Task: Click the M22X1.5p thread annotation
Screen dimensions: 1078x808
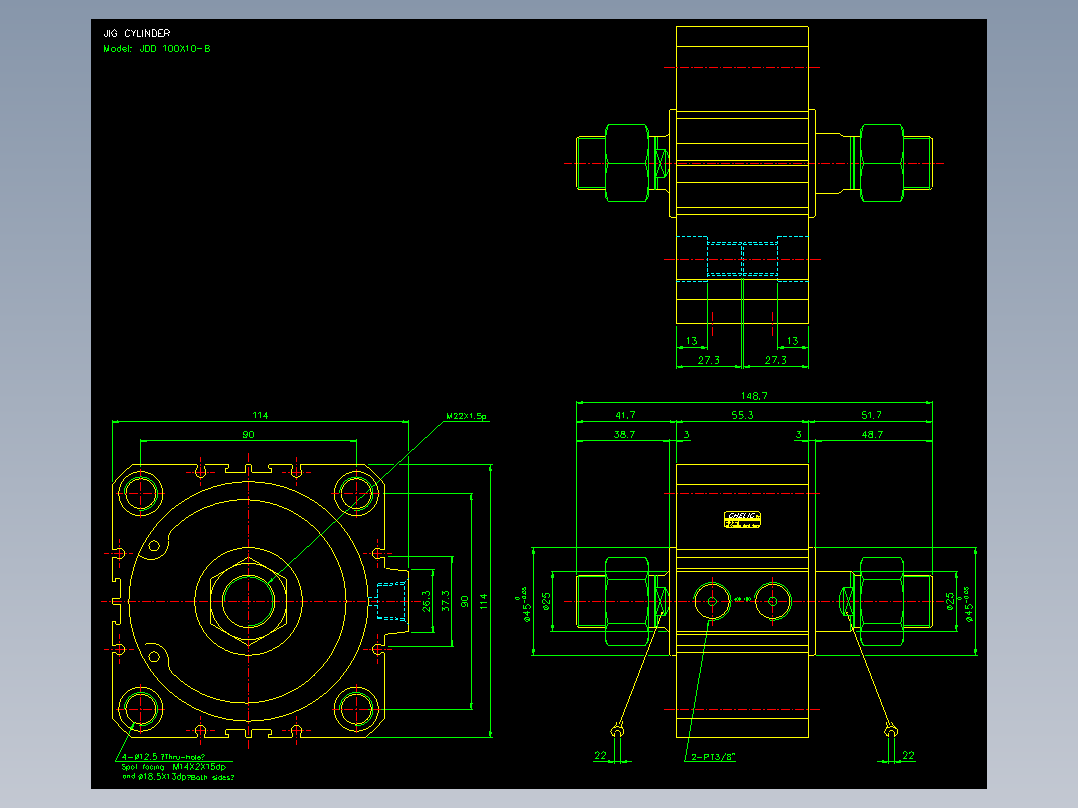Action: tap(466, 416)
